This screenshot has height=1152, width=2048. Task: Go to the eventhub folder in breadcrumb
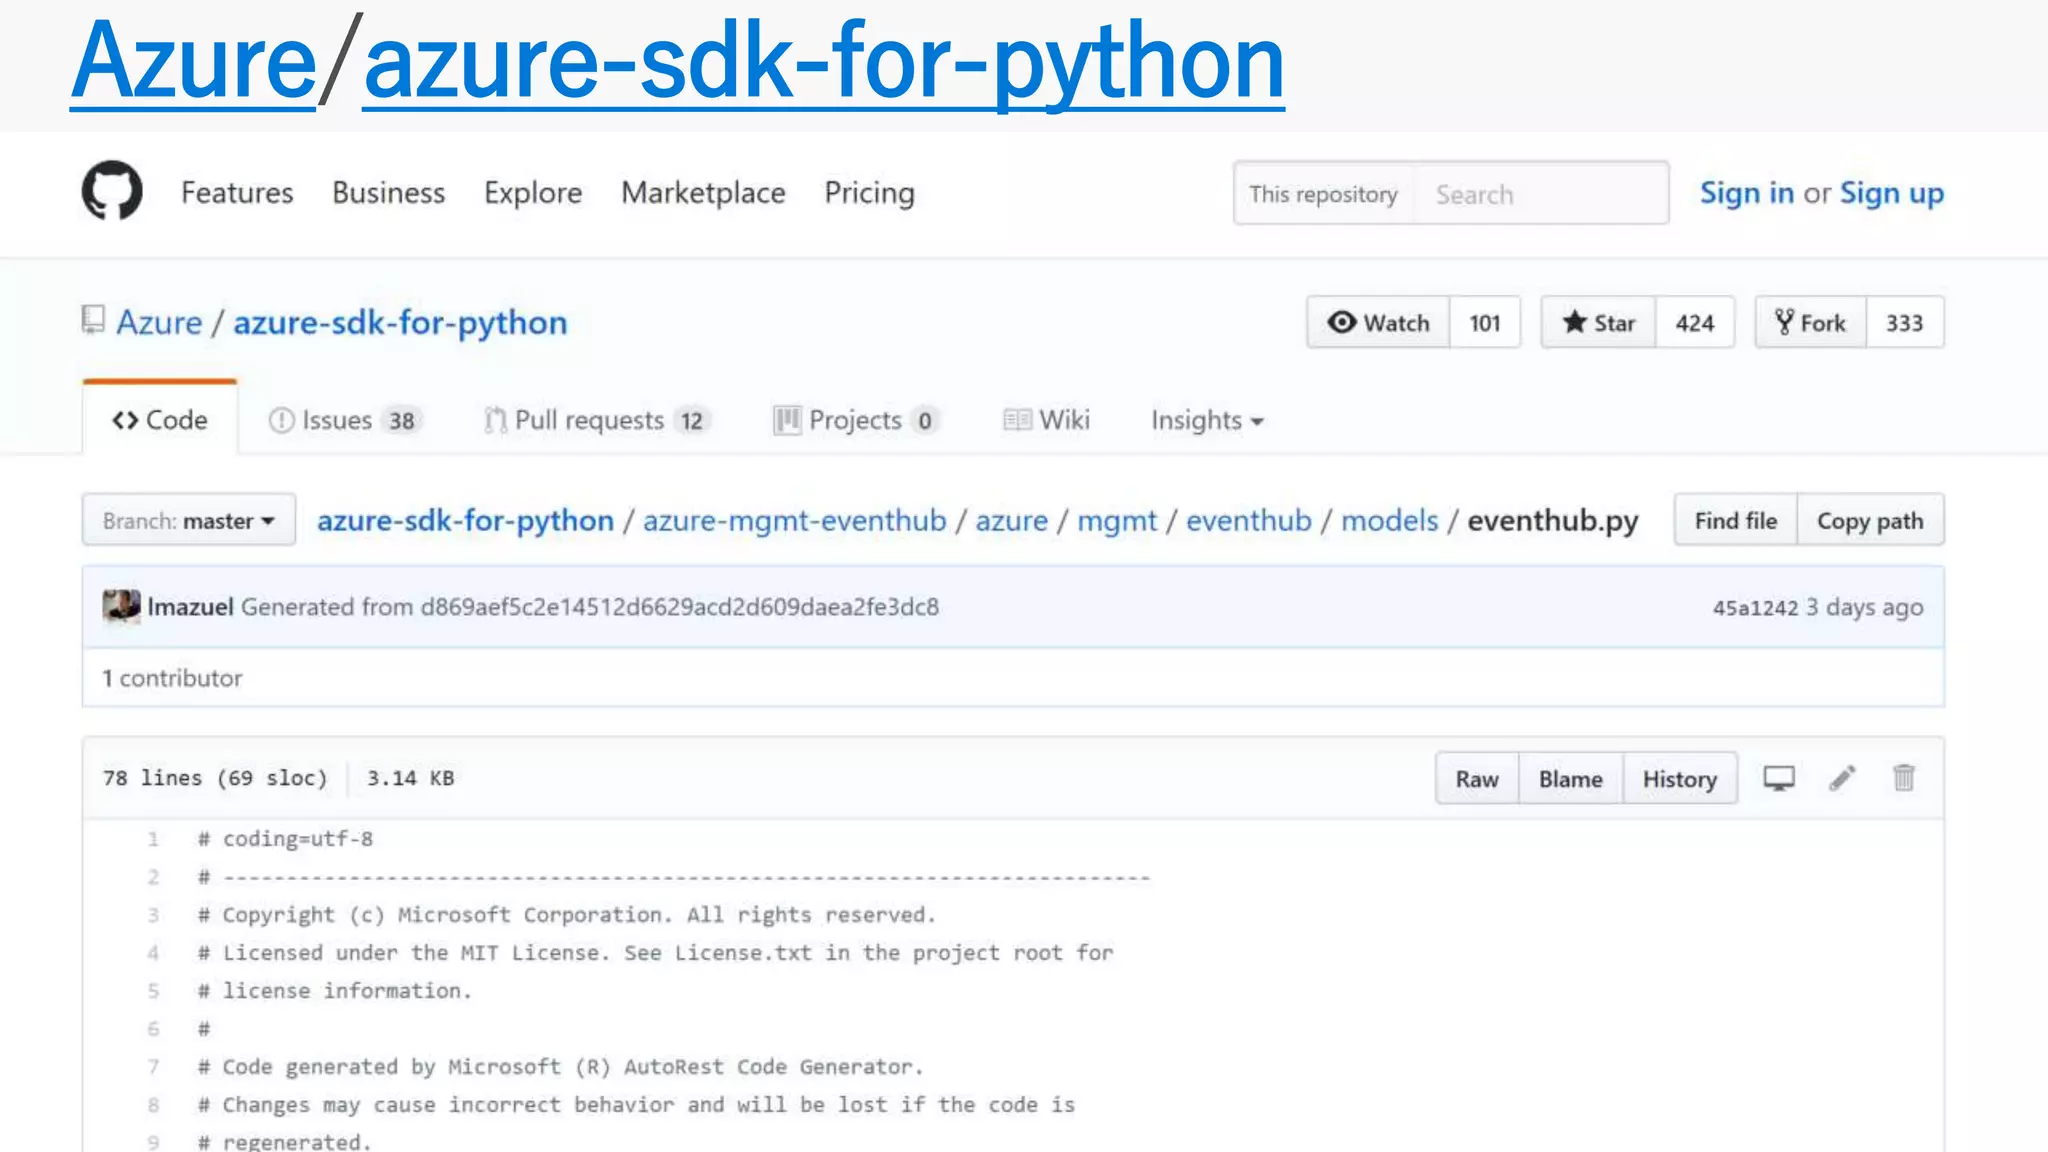pyautogui.click(x=1249, y=520)
